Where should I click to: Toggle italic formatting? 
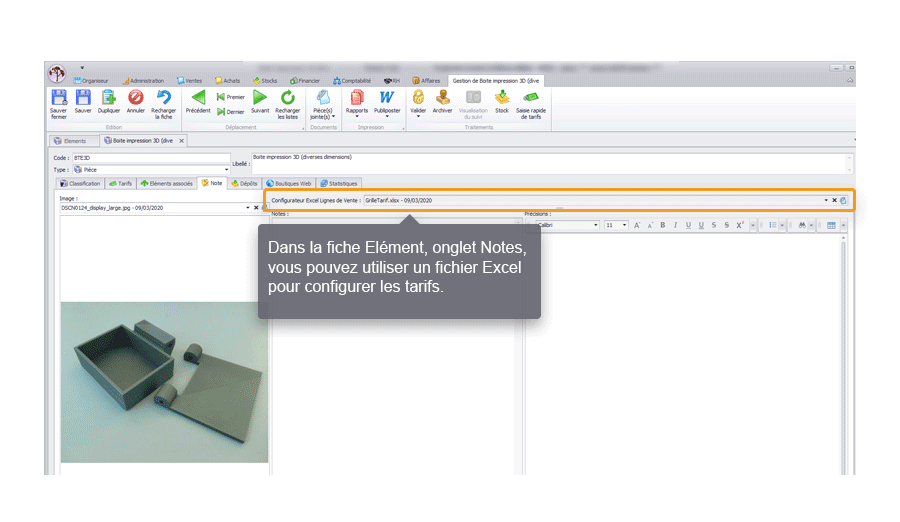[x=676, y=225]
